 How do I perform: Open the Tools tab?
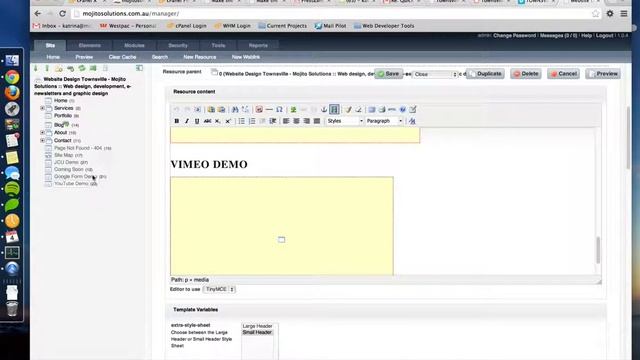click(218, 45)
